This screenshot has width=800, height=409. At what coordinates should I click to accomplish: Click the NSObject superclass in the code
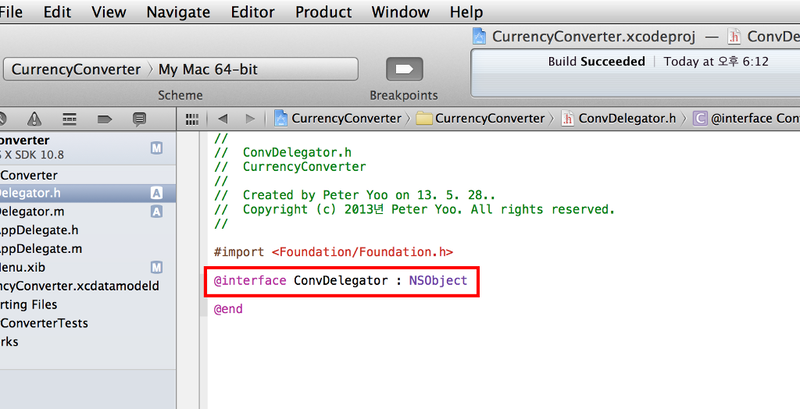coord(438,281)
